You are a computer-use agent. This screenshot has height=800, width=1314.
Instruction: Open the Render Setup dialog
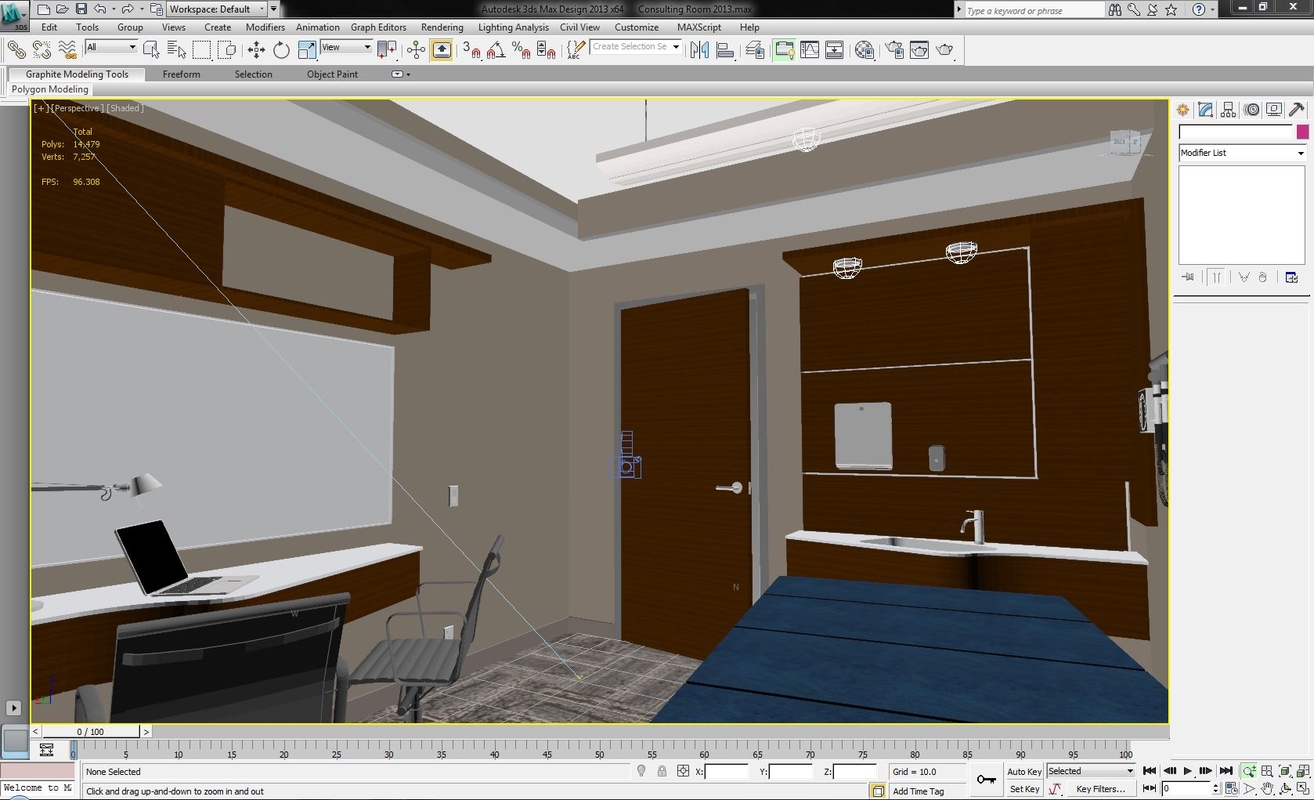coord(892,49)
